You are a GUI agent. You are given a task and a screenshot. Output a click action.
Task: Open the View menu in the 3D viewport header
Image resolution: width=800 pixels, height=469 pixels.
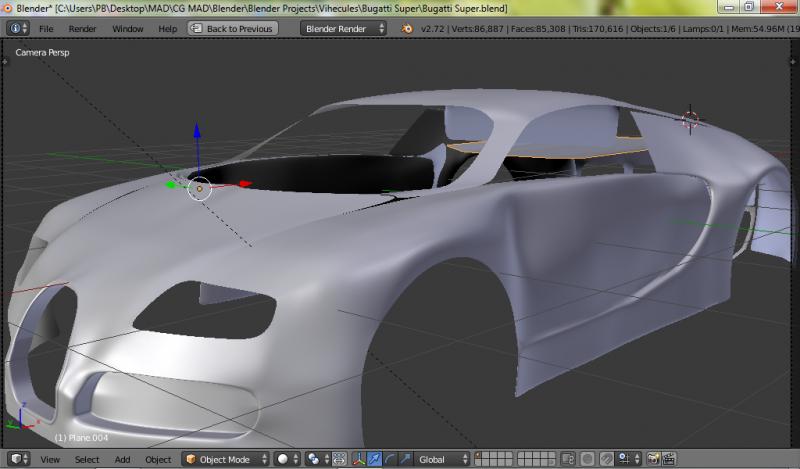pyautogui.click(x=50, y=459)
